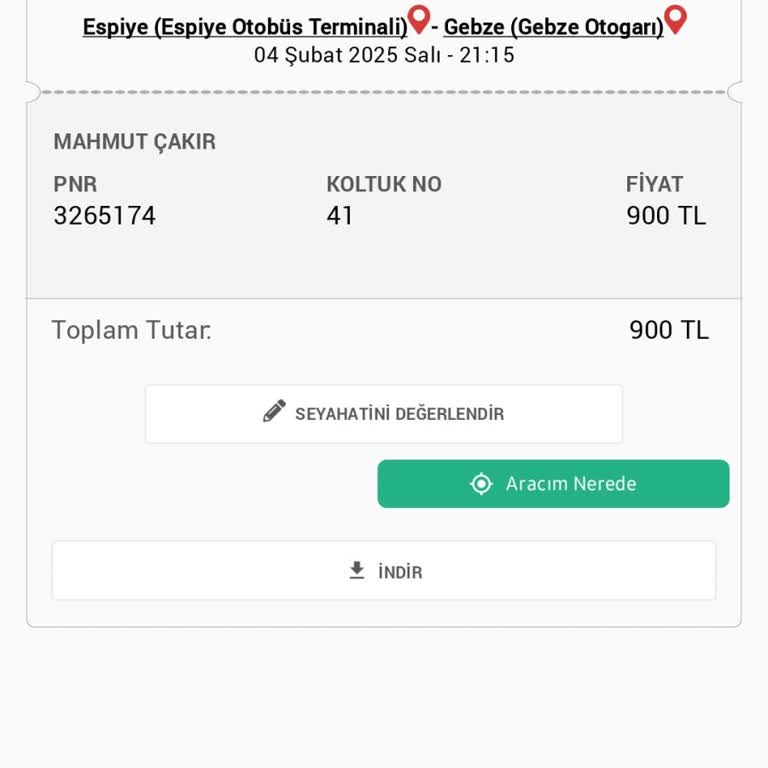
Task: Click the total amount 900 TL
Action: point(669,330)
